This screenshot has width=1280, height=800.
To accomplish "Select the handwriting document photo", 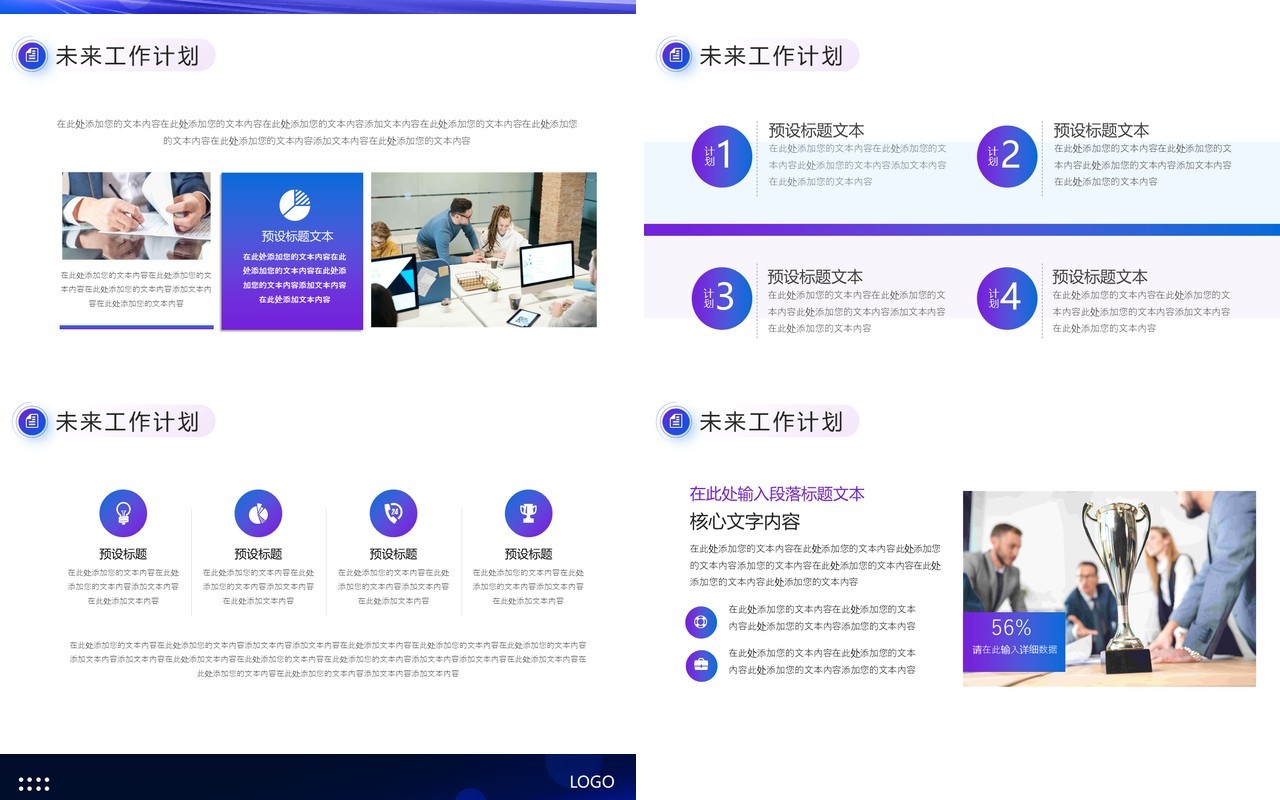I will pos(136,216).
